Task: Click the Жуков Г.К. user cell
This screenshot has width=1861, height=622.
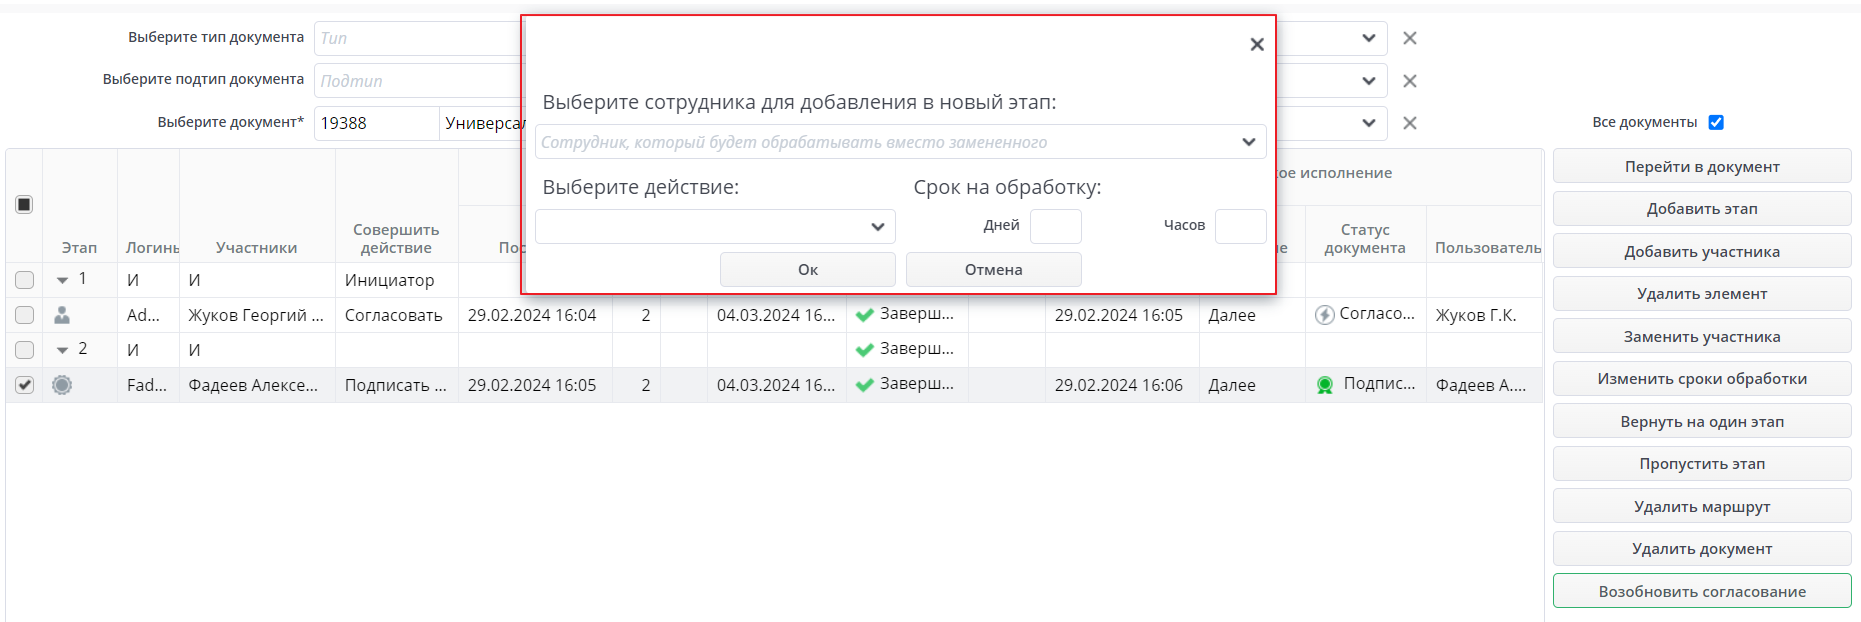Action: 1484,315
